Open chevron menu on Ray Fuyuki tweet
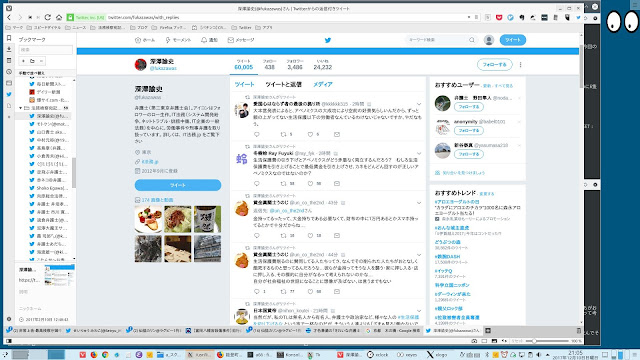640x360 pixels. coord(419,153)
